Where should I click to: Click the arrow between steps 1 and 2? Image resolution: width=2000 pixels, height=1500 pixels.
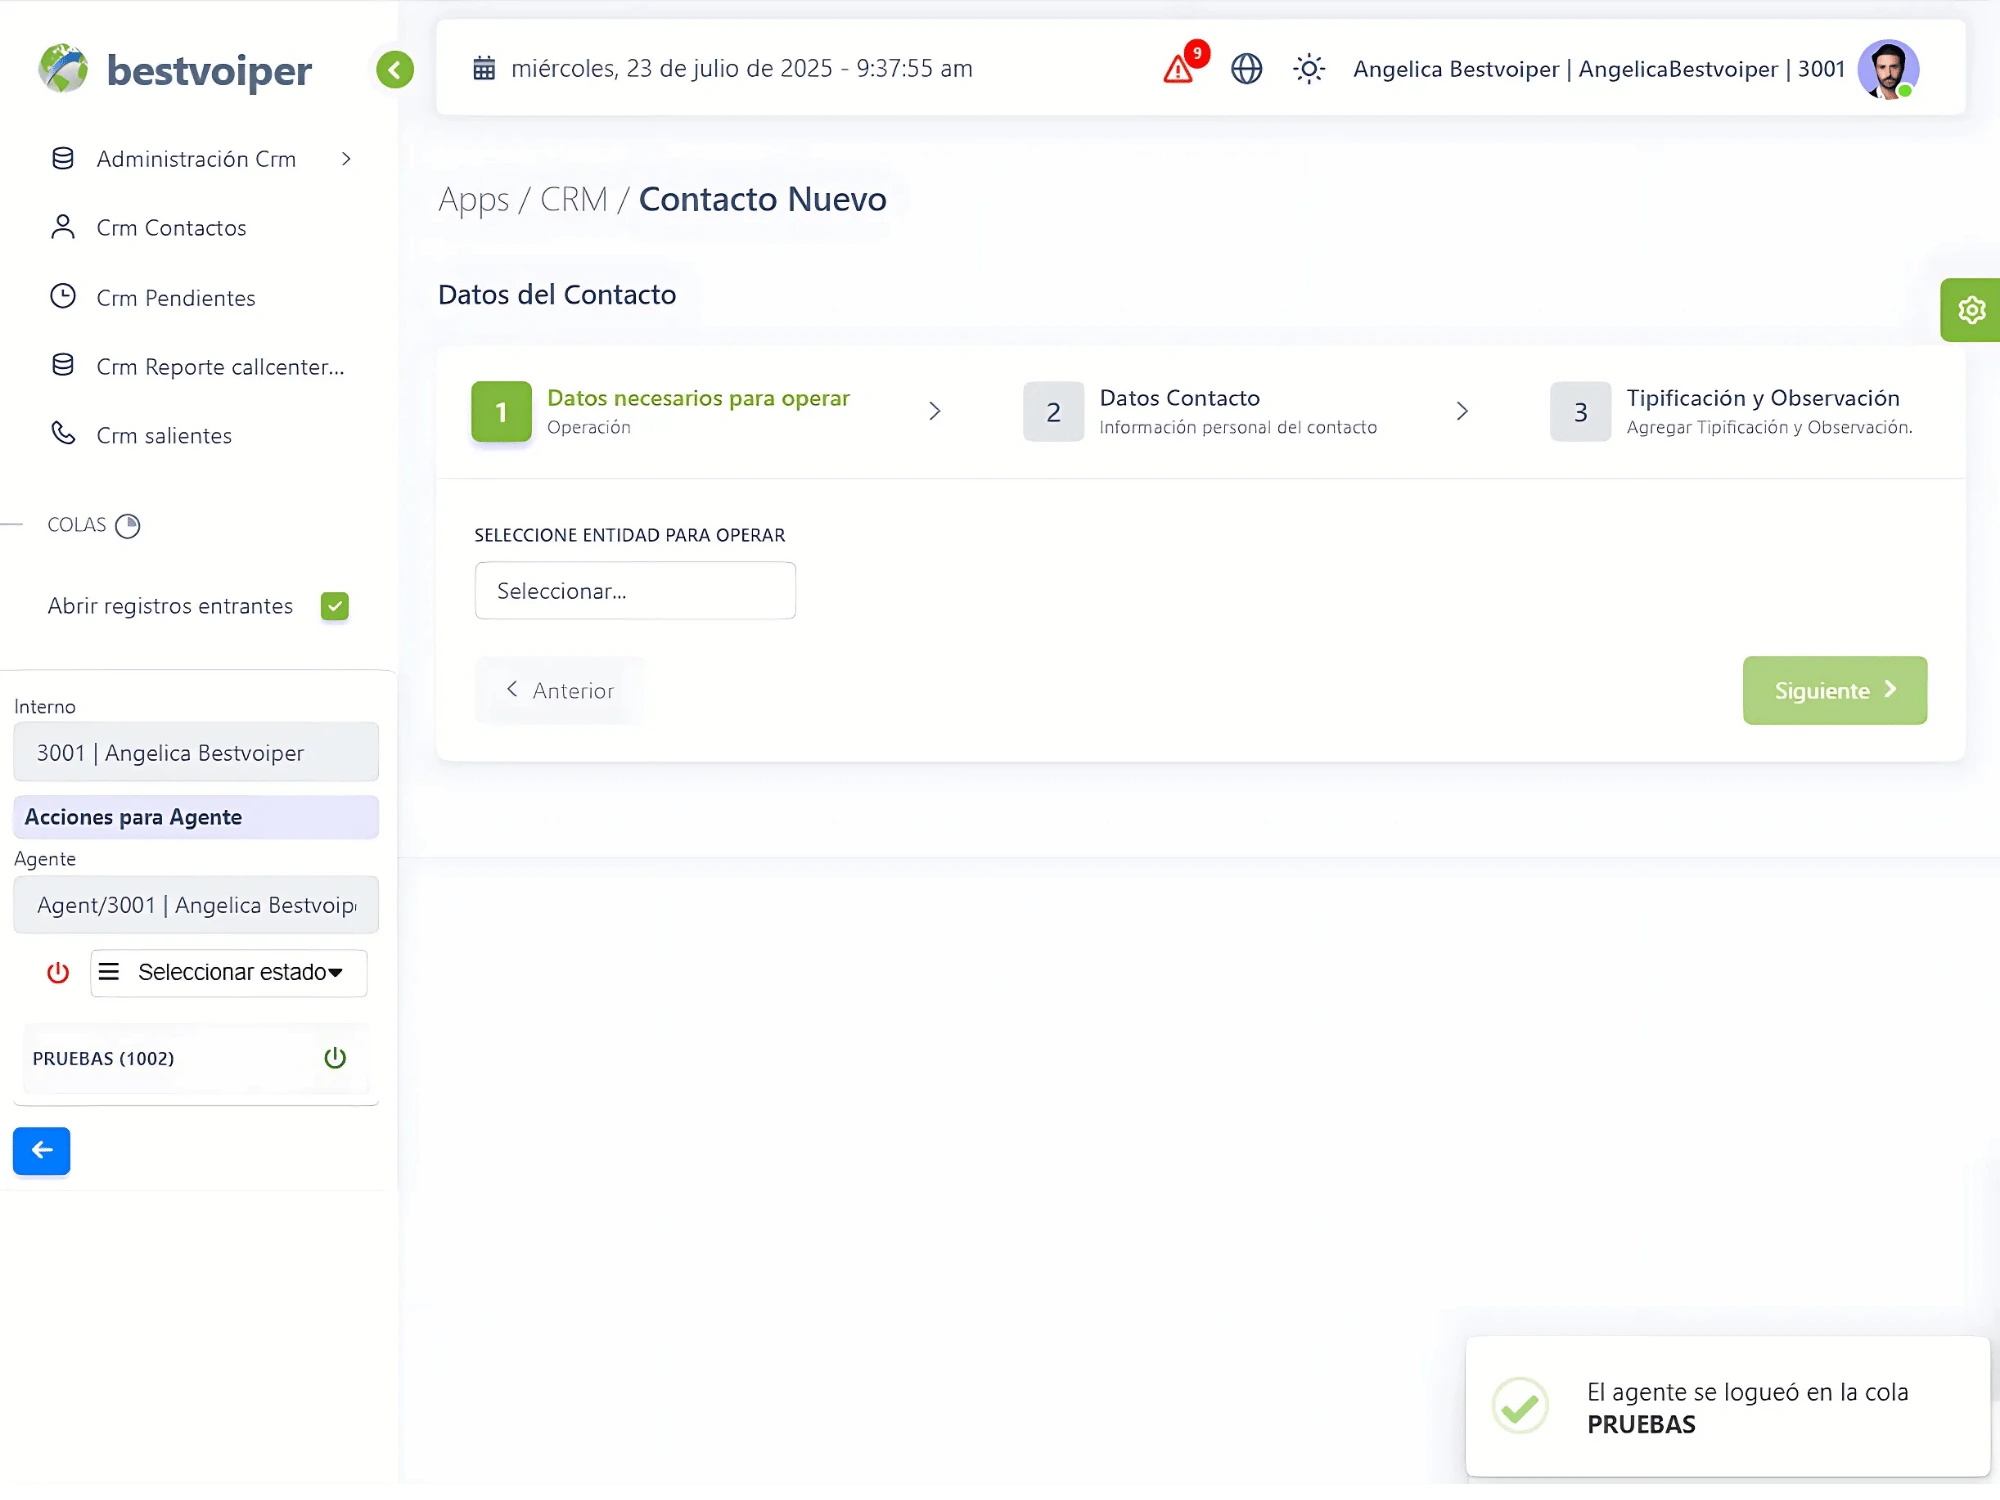(935, 411)
